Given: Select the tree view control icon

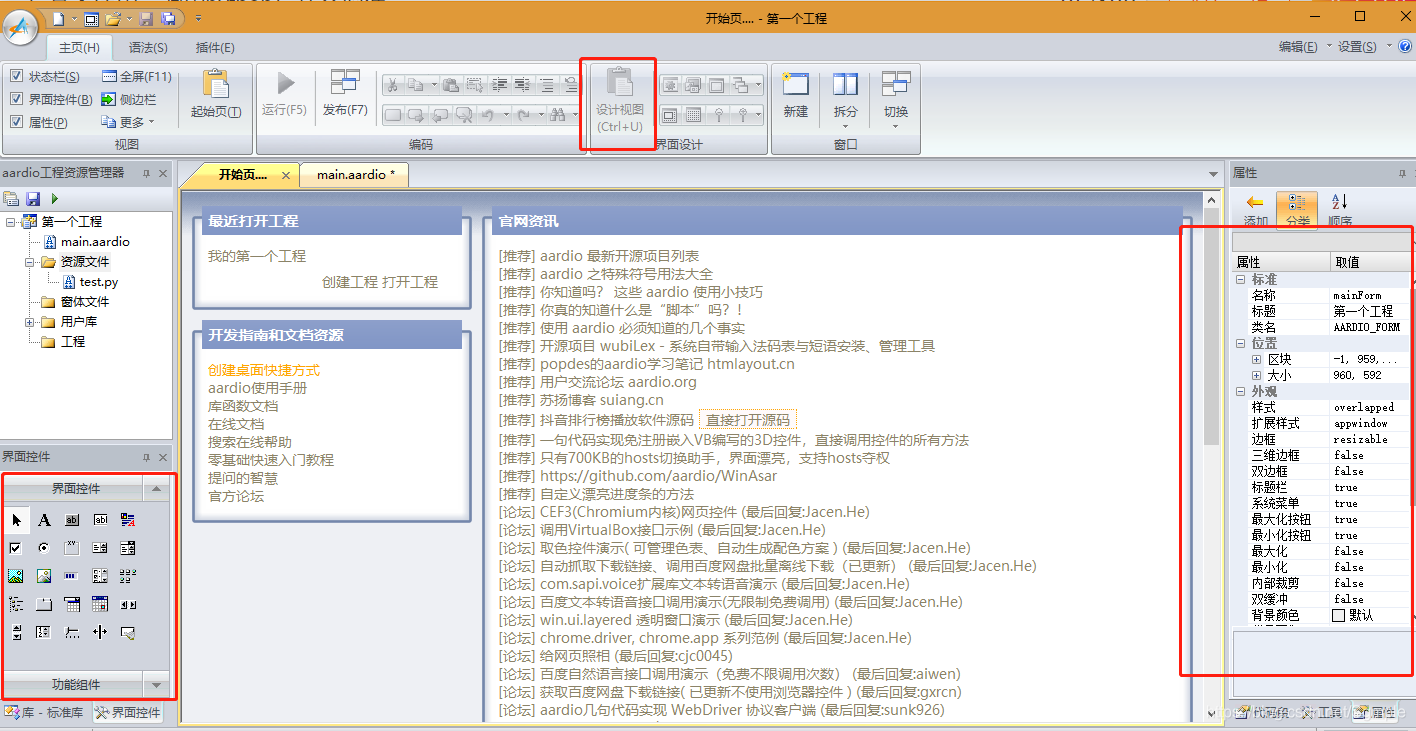Looking at the screenshot, I should click(15, 604).
